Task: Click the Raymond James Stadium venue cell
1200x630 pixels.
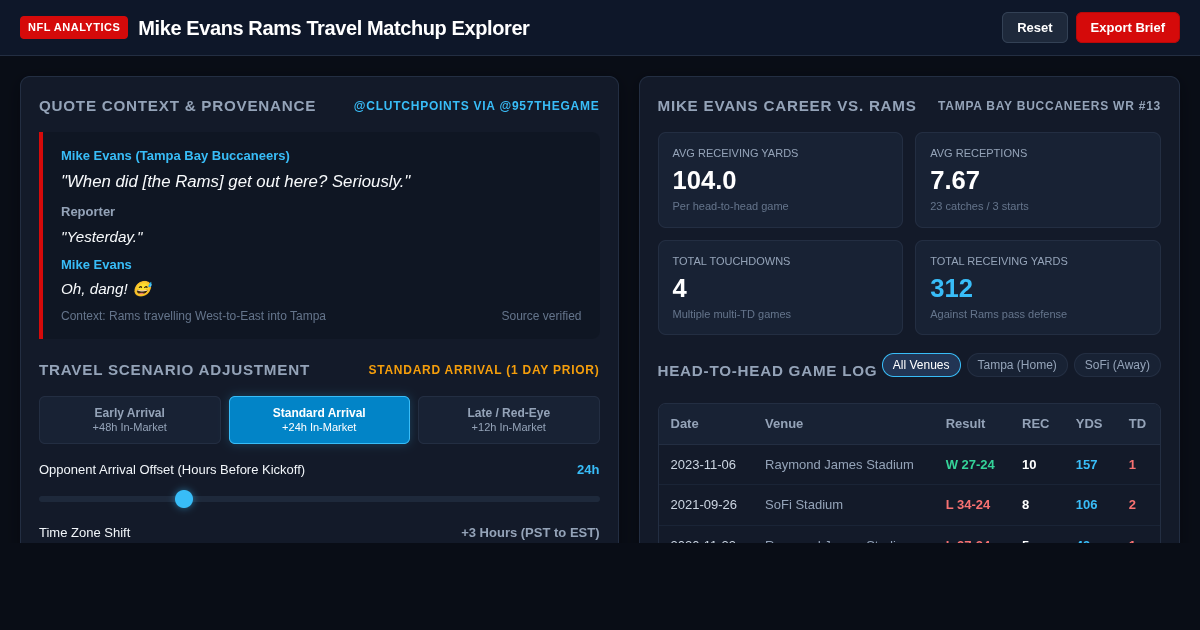Action: [x=839, y=464]
